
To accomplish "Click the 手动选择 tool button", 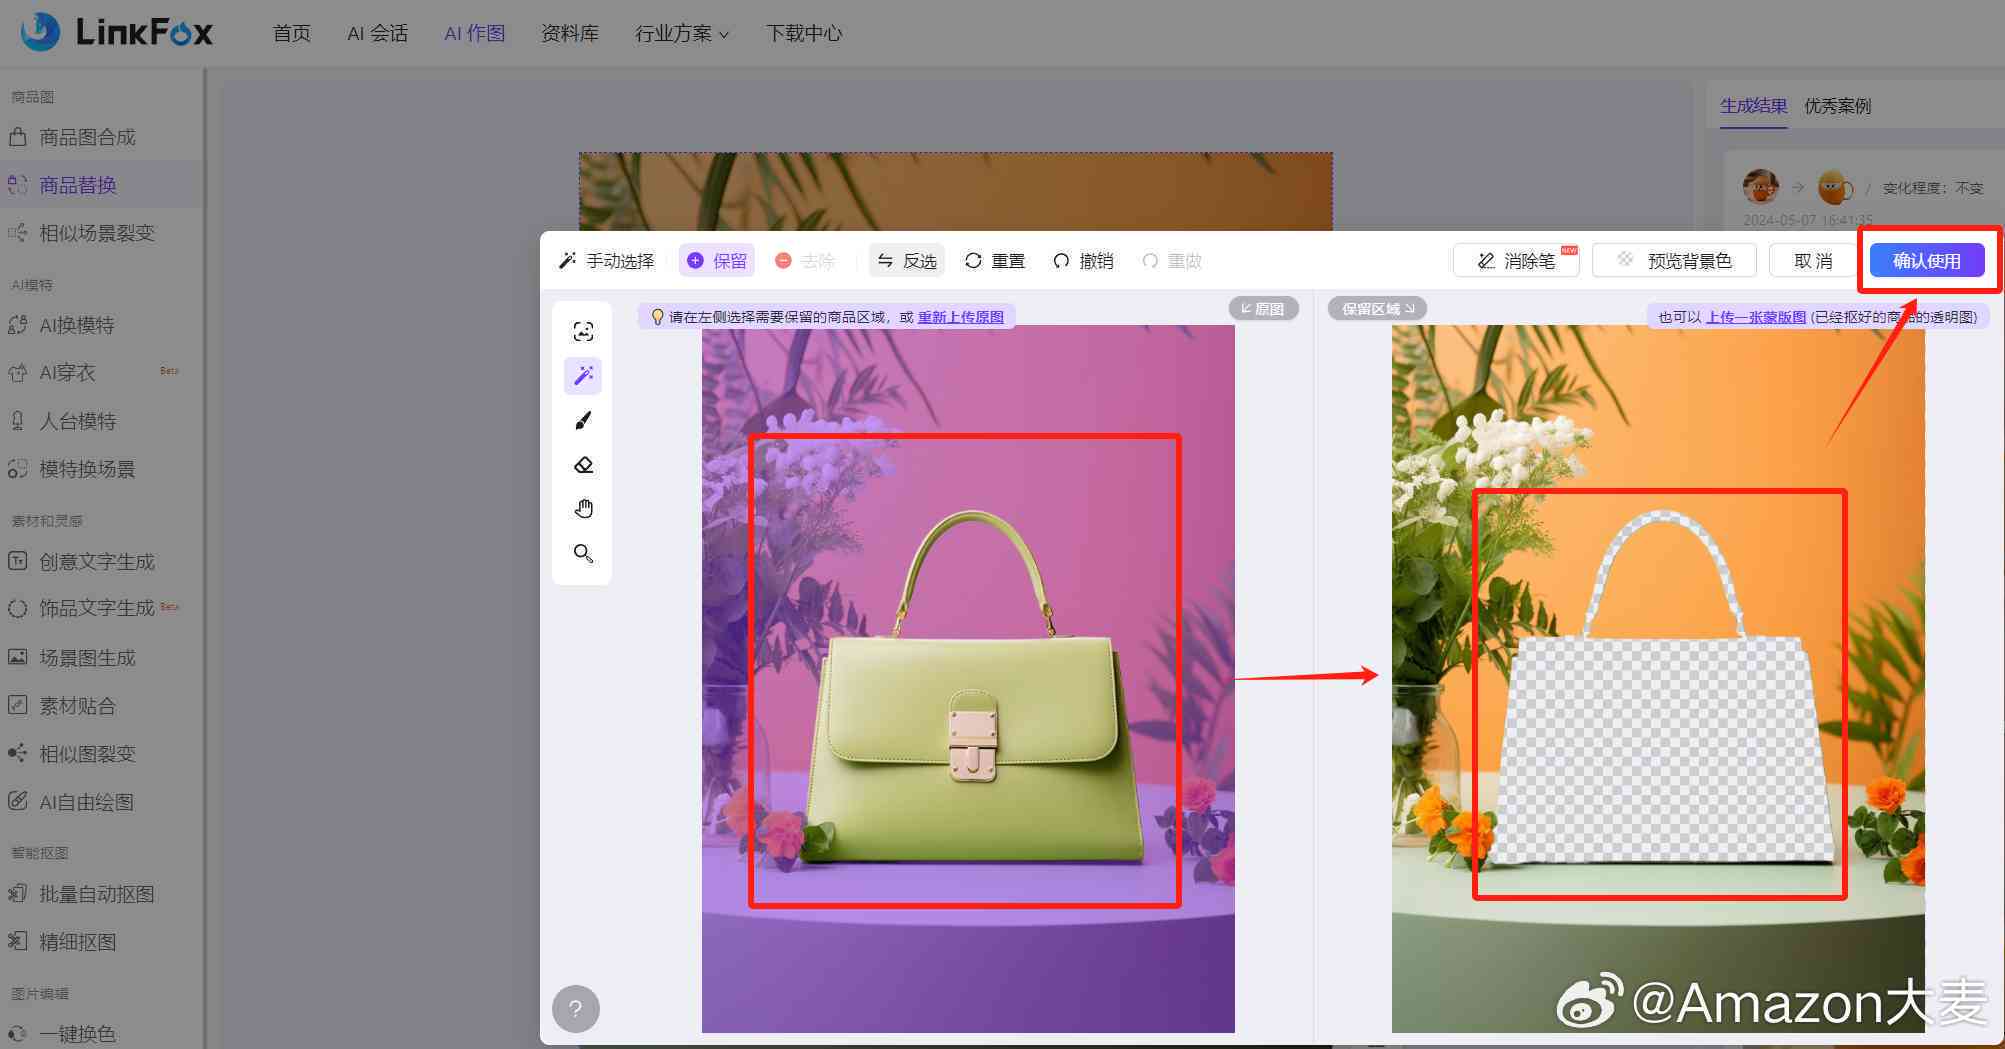I will [x=606, y=261].
